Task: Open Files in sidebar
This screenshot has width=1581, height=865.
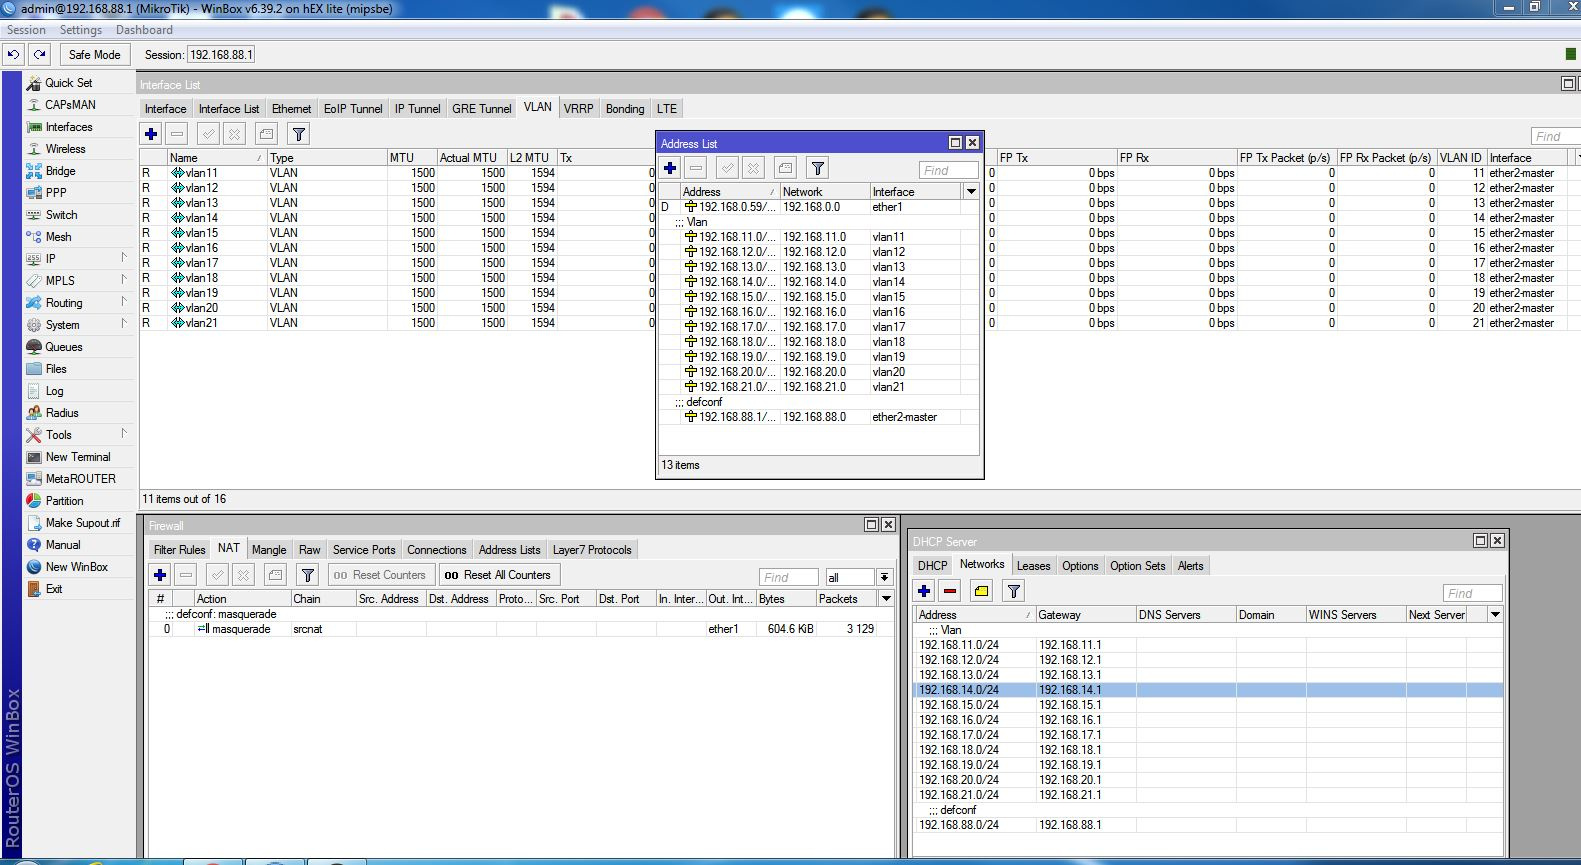Action: 56,369
